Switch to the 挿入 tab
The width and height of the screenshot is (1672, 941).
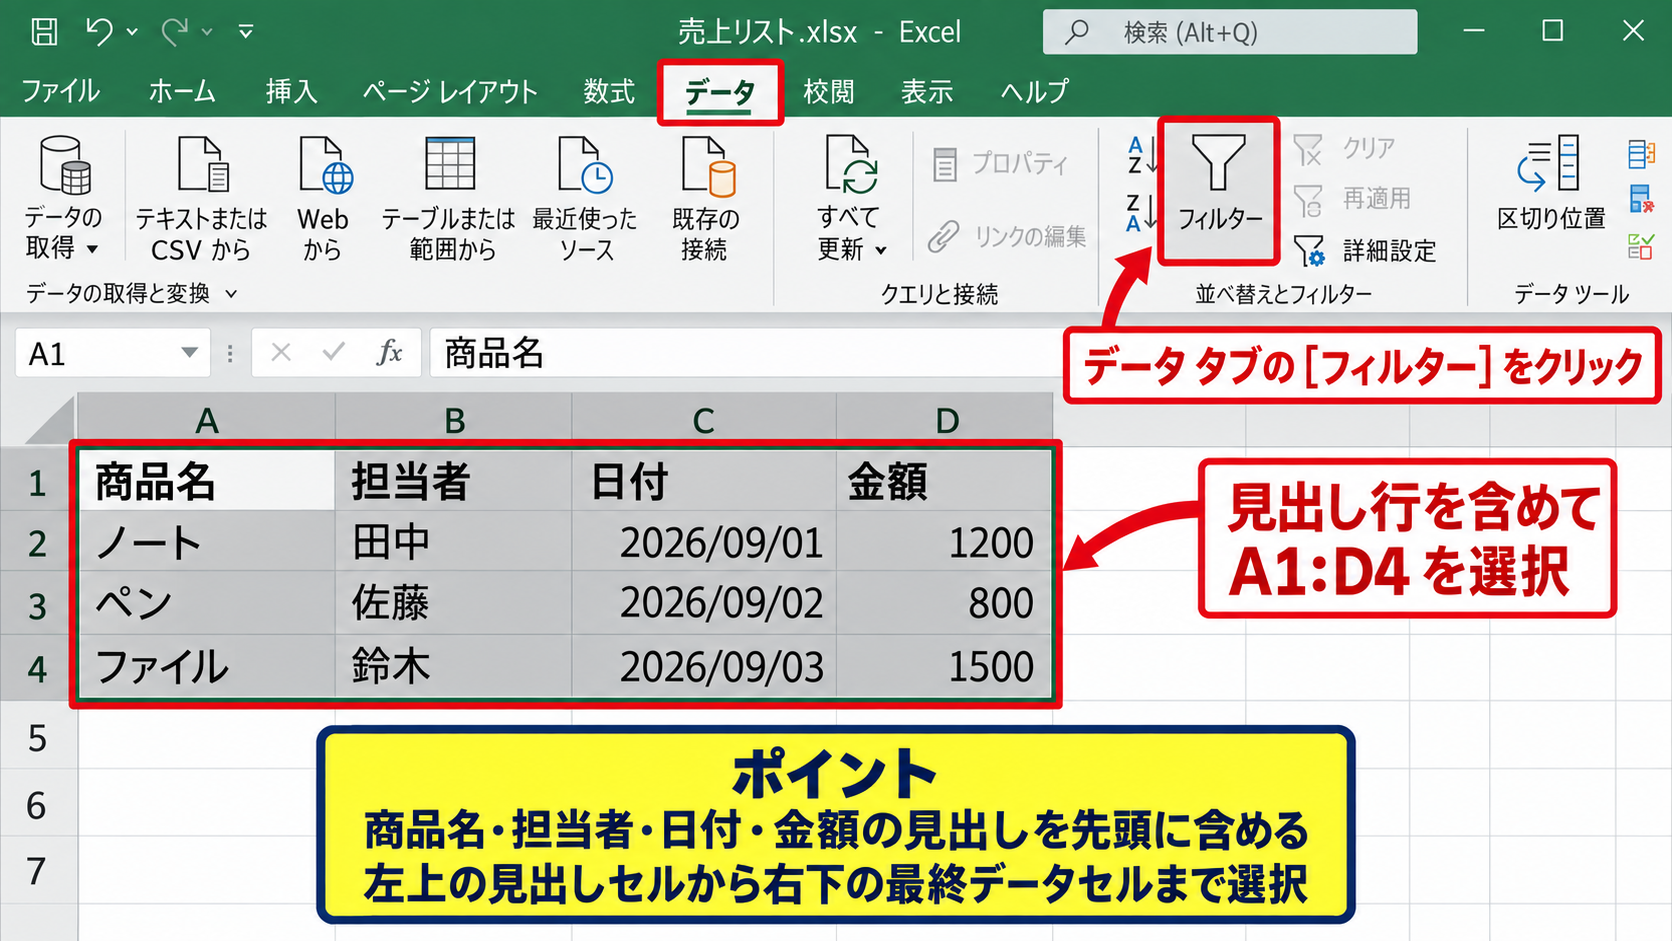(x=292, y=91)
